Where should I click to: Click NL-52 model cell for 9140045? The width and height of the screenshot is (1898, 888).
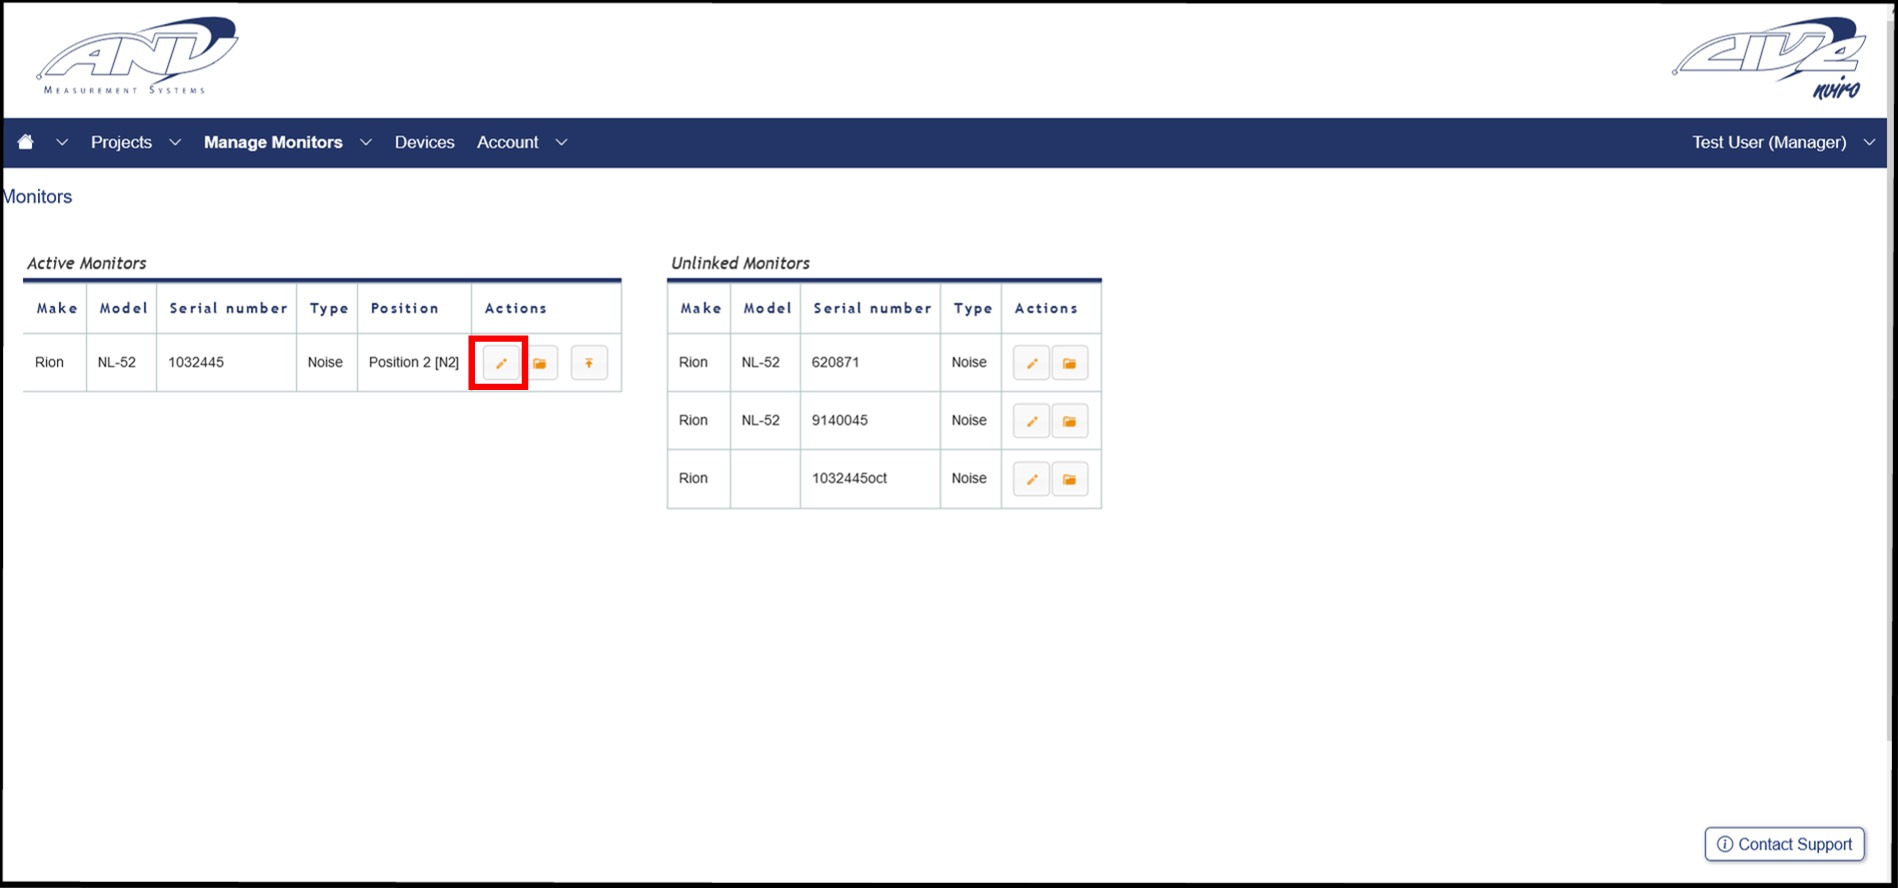765,420
